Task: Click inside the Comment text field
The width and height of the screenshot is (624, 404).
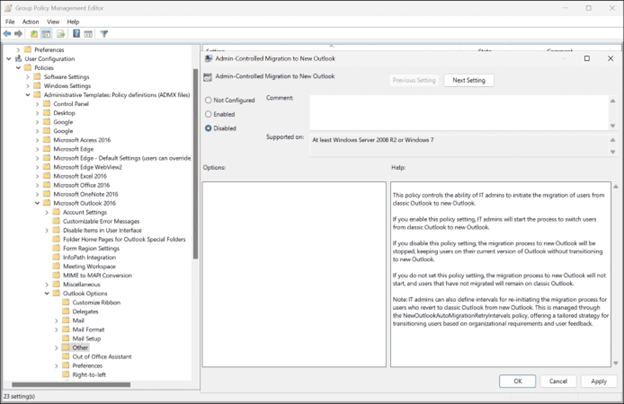Action: click(459, 113)
